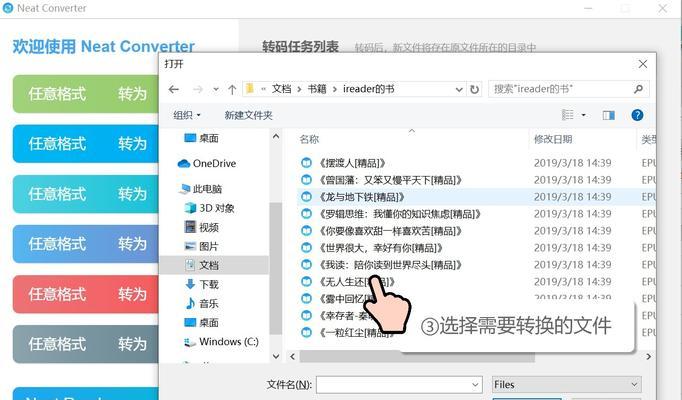Select the file 《摆渡人[精品]》
This screenshot has height=400, width=682.
(352, 163)
